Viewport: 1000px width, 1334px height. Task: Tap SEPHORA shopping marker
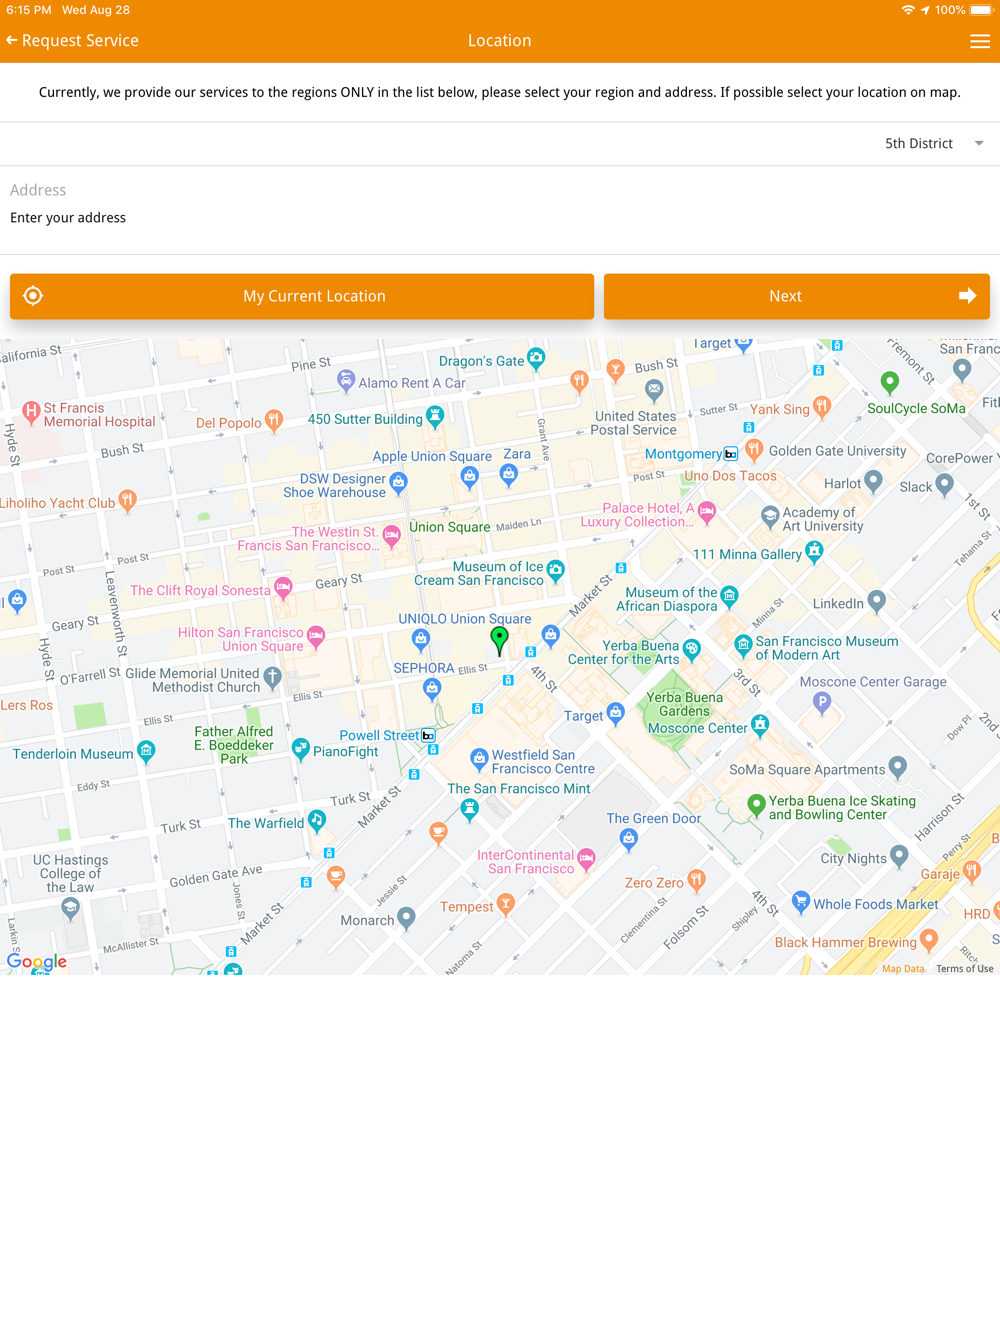coord(432,687)
